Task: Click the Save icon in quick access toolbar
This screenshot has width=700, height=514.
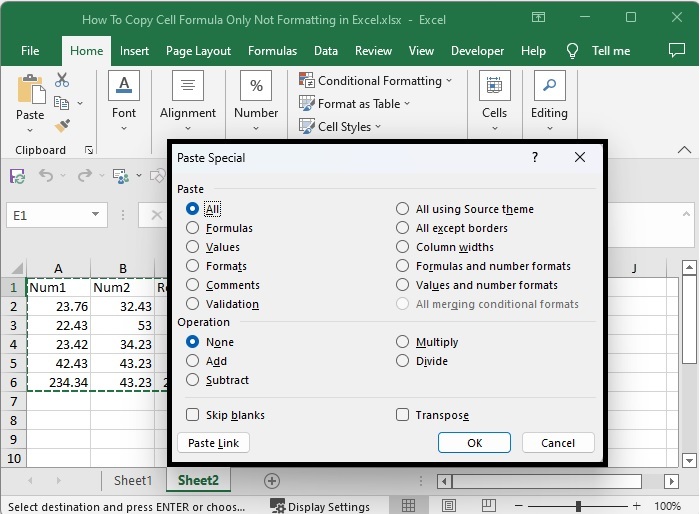Action: pyautogui.click(x=17, y=176)
